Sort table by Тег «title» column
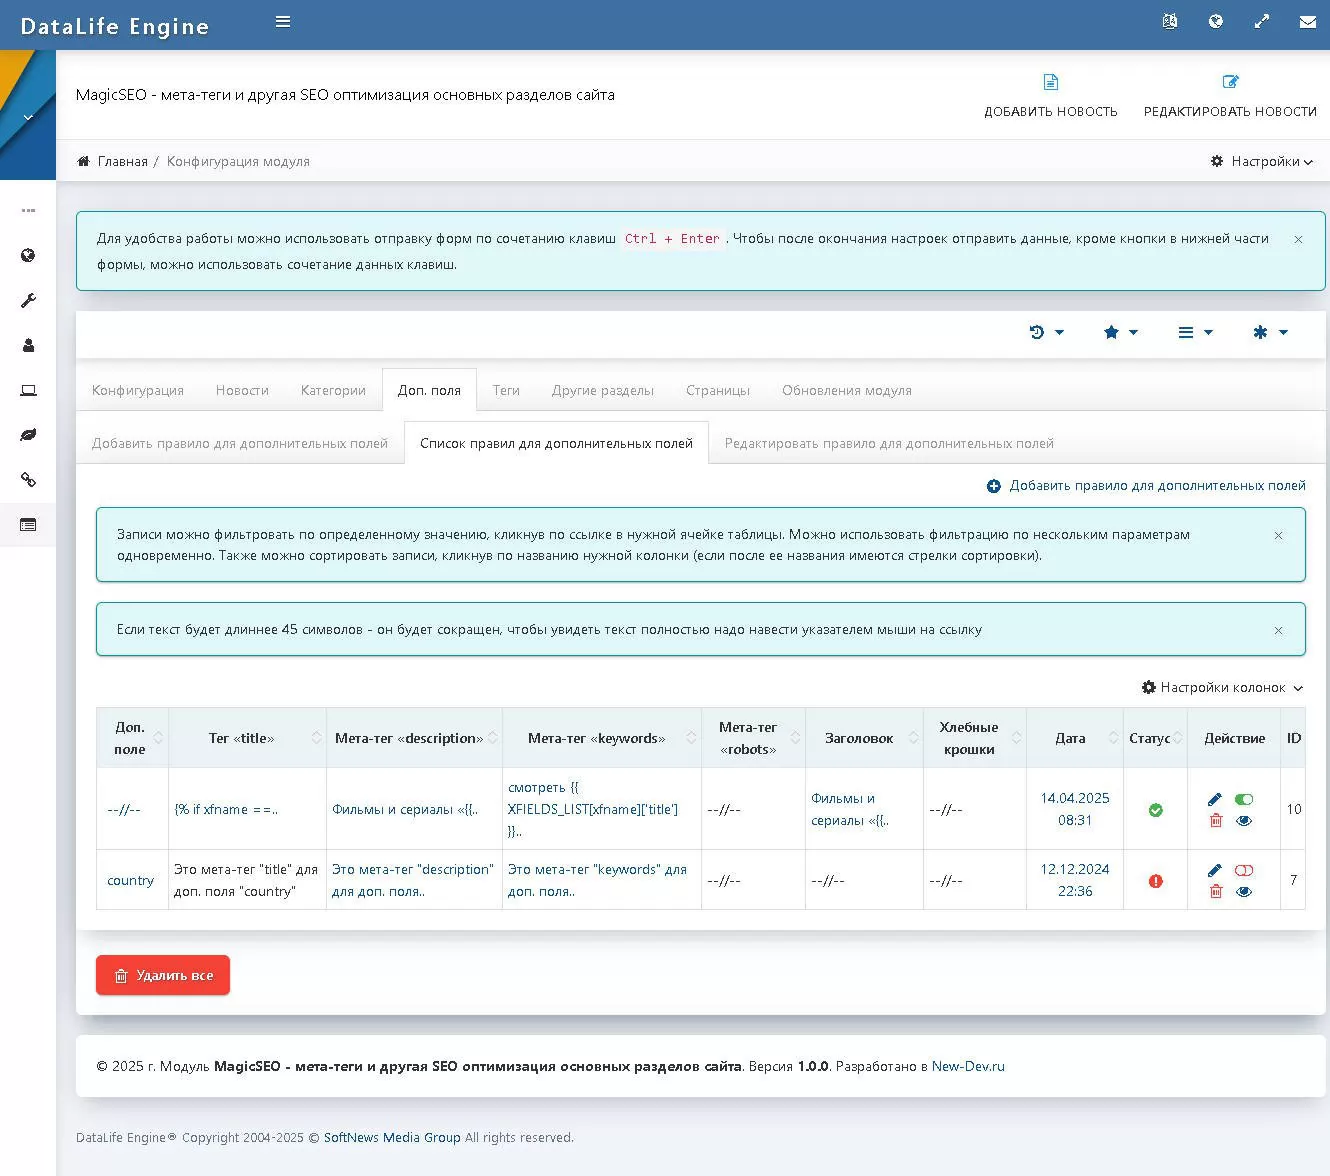The height and width of the screenshot is (1176, 1330). point(248,738)
